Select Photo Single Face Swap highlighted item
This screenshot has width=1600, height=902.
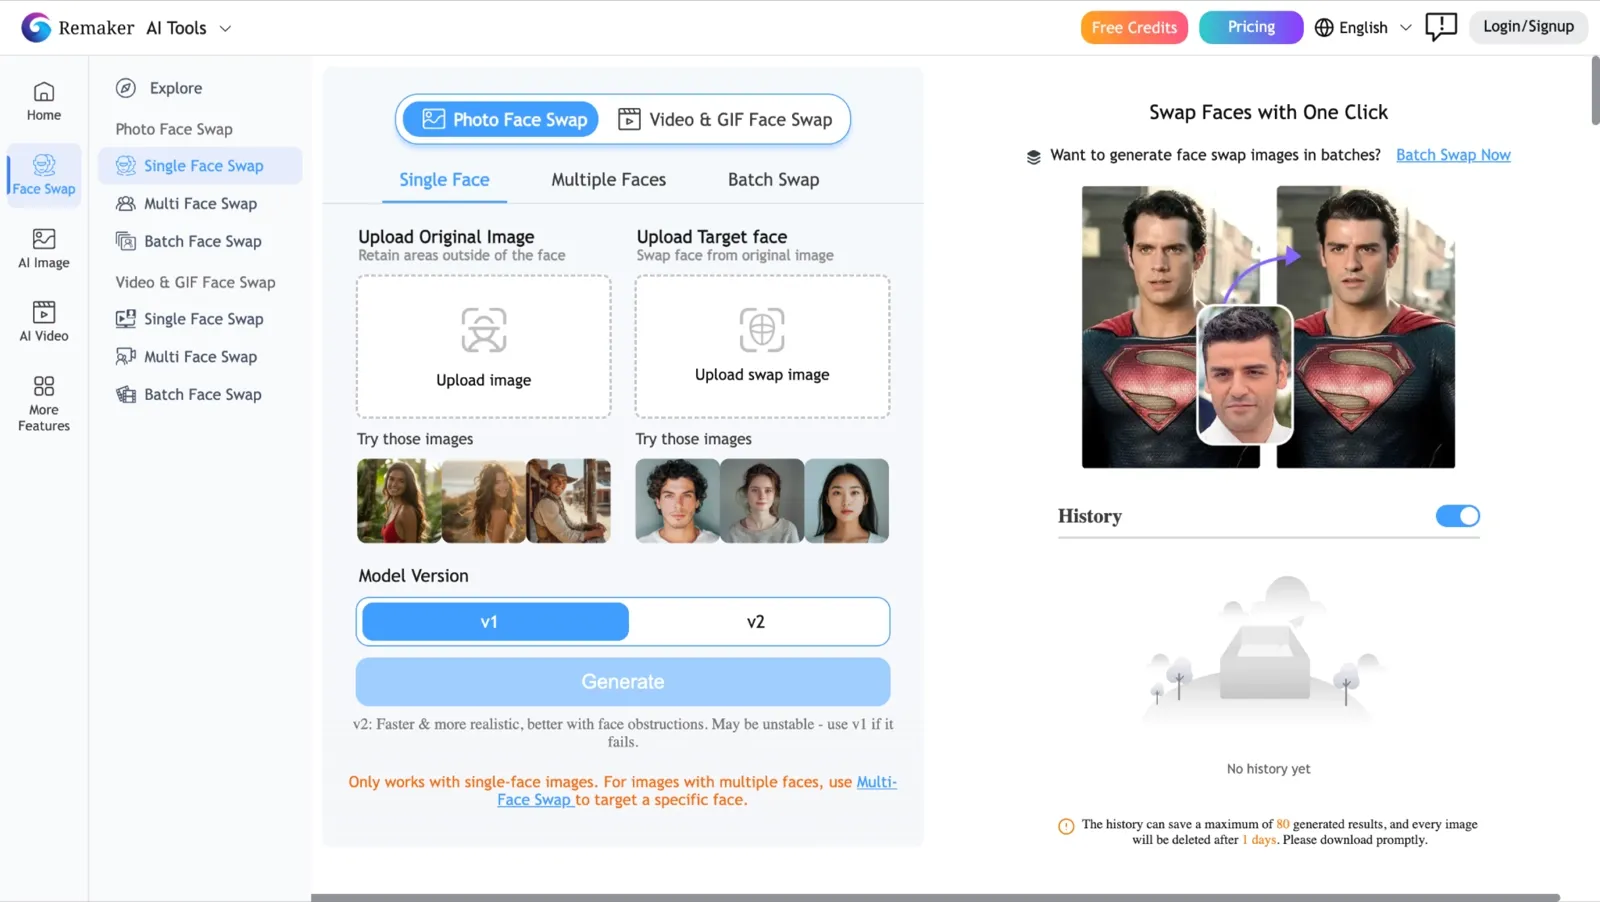tap(200, 166)
